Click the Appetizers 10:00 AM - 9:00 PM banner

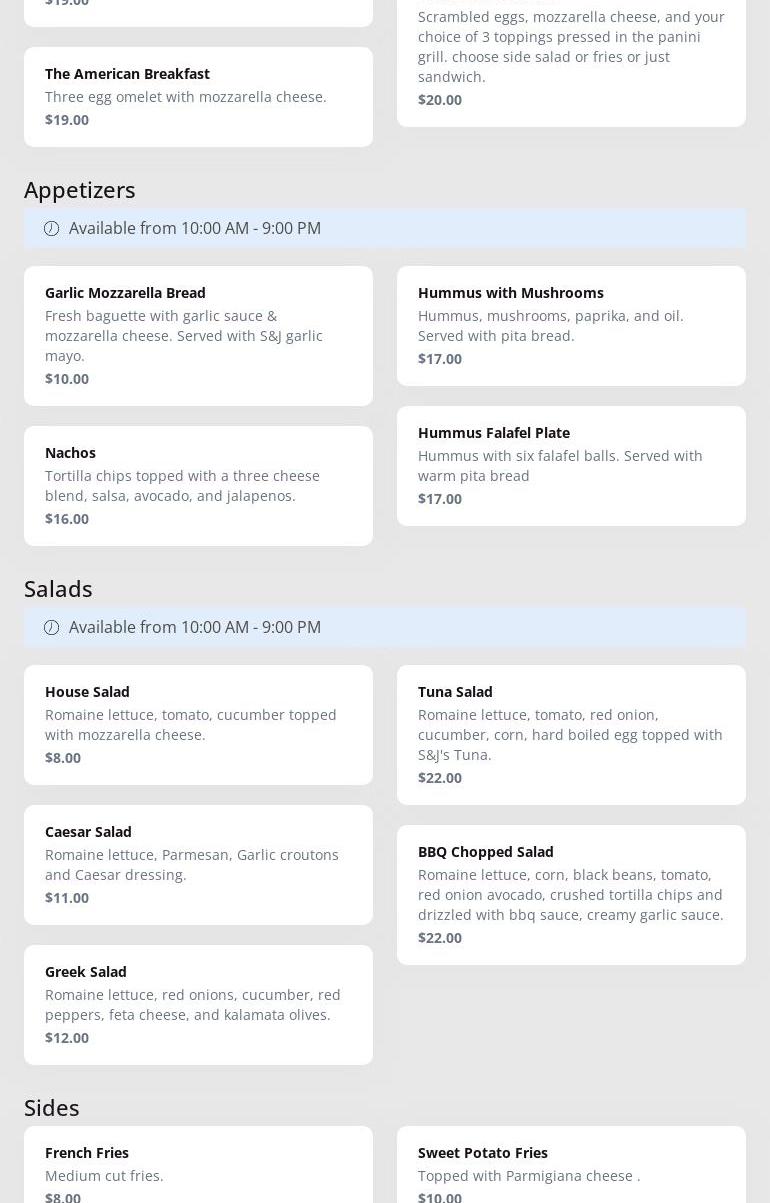click(385, 228)
